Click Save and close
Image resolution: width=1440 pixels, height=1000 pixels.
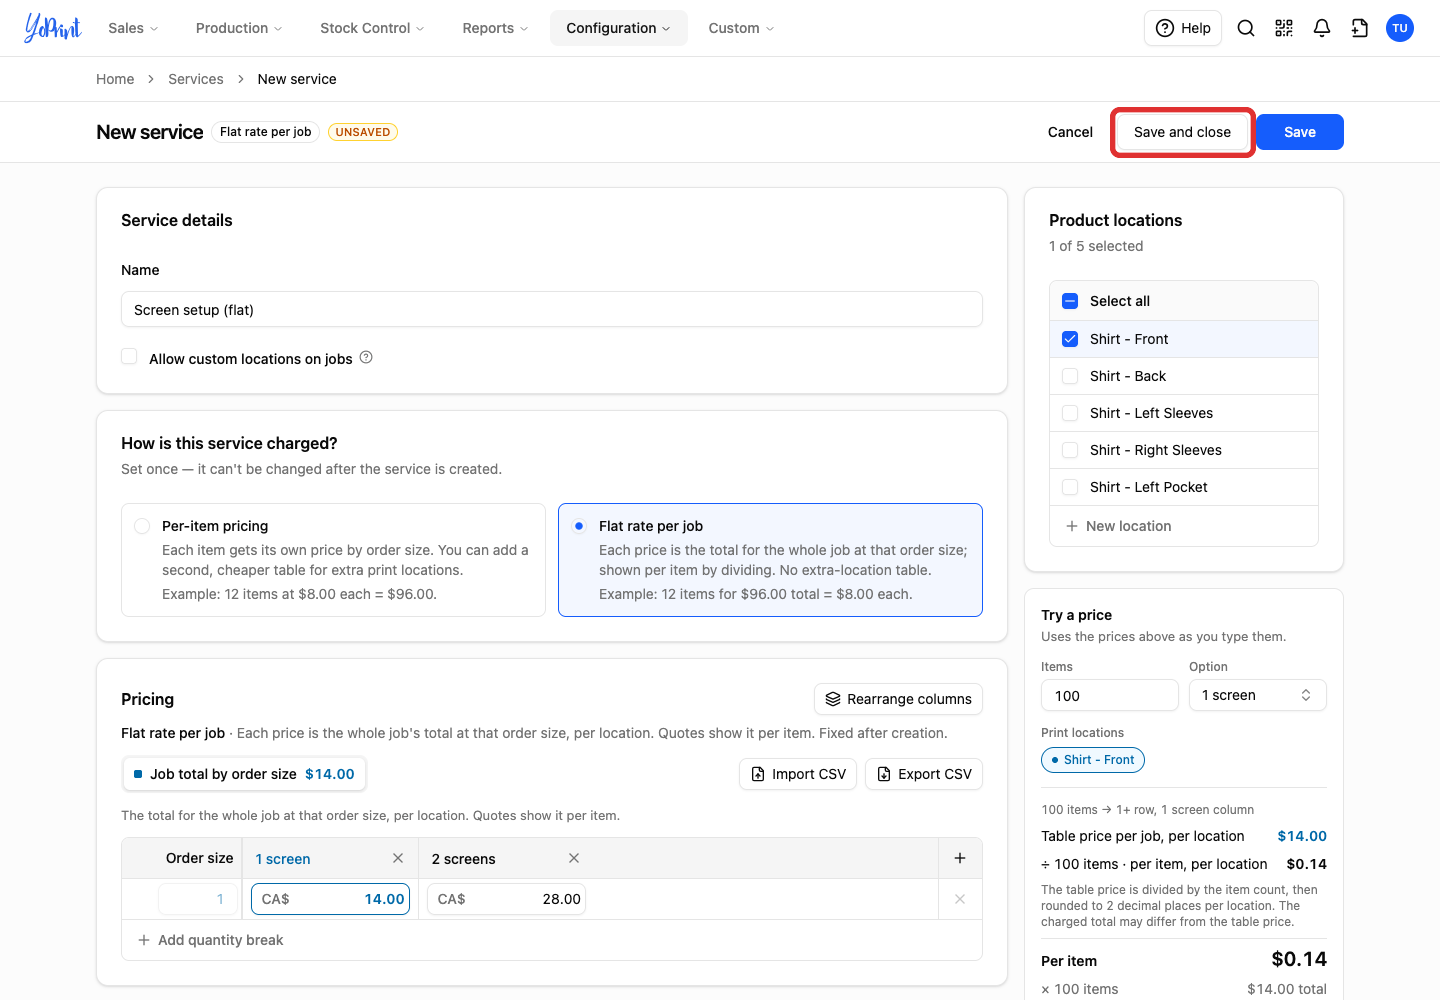(x=1182, y=132)
